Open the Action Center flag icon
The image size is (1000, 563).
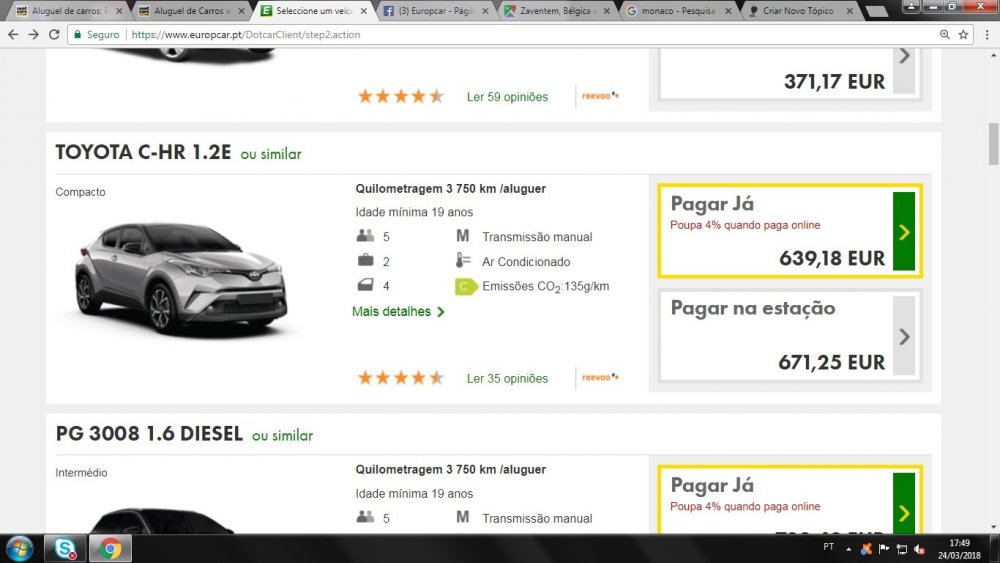[x=884, y=549]
